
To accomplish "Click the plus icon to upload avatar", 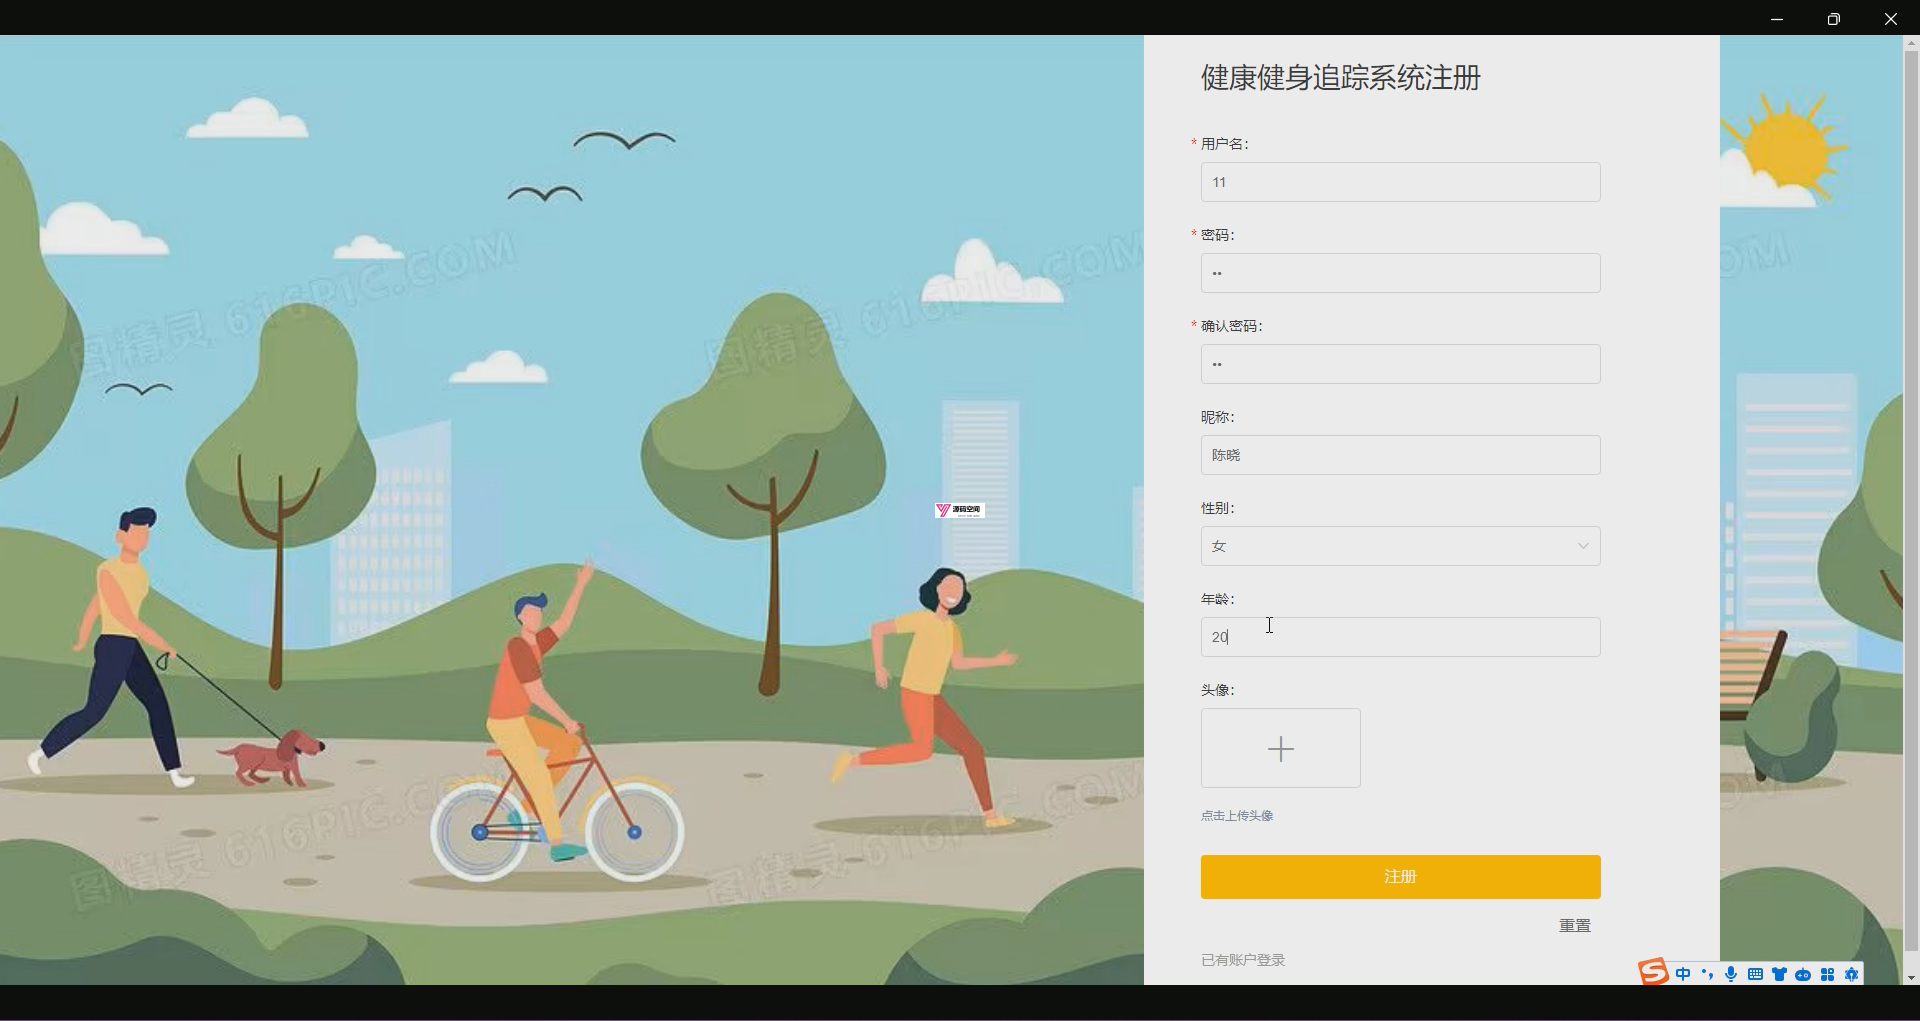I will point(1281,749).
